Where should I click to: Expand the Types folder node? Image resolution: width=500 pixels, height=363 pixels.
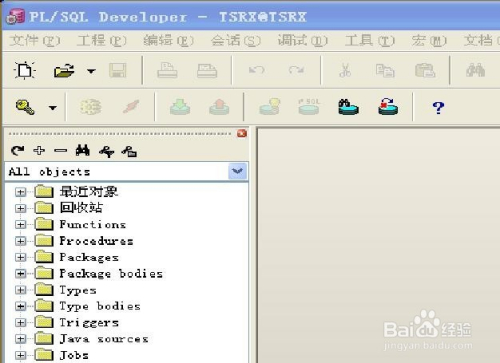coord(20,290)
